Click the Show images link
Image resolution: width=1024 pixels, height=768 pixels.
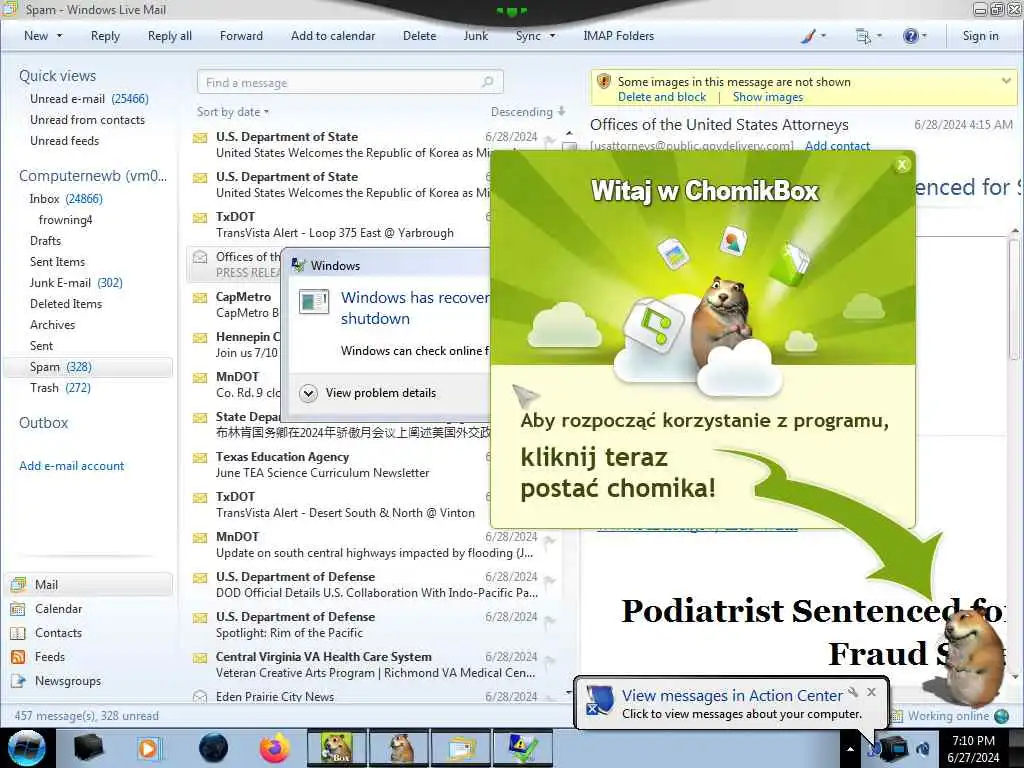click(767, 97)
